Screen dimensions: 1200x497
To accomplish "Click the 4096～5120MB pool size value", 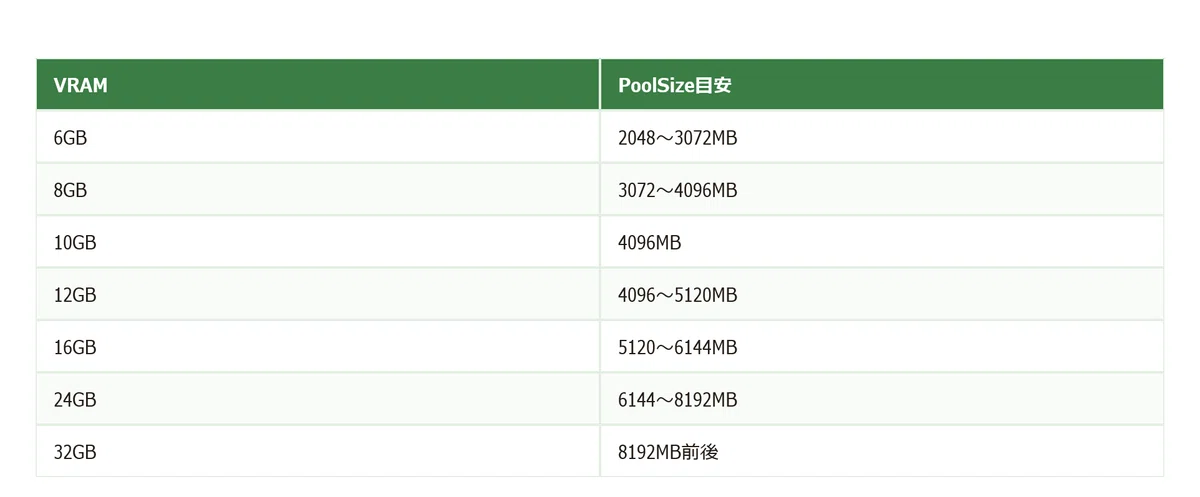I will click(x=678, y=295).
